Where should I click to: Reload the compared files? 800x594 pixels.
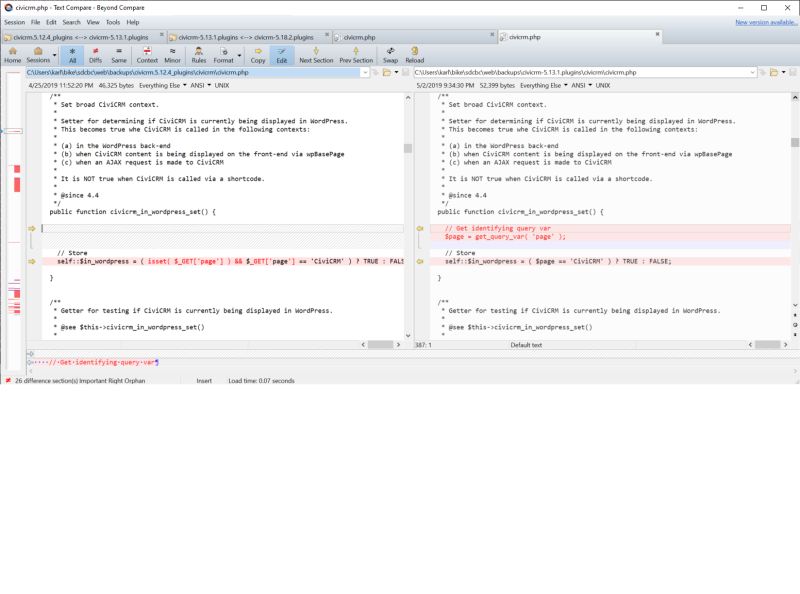pyautogui.click(x=415, y=55)
